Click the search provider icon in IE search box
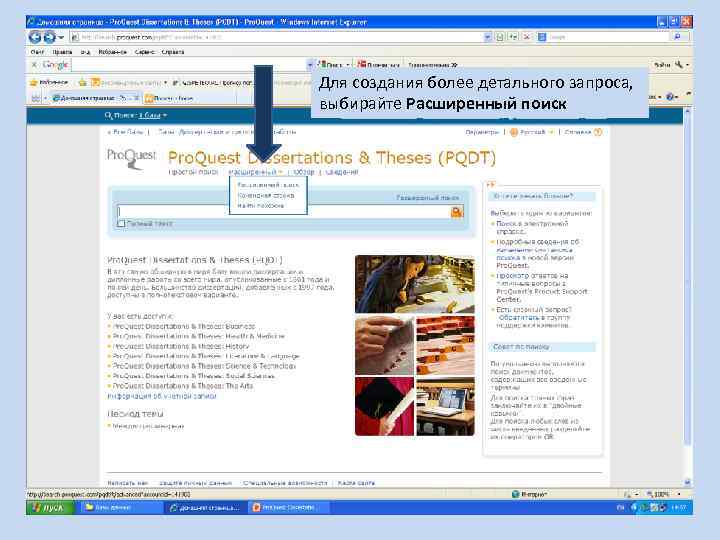Screen dimensions: 720x540 pyautogui.click(x=542, y=37)
